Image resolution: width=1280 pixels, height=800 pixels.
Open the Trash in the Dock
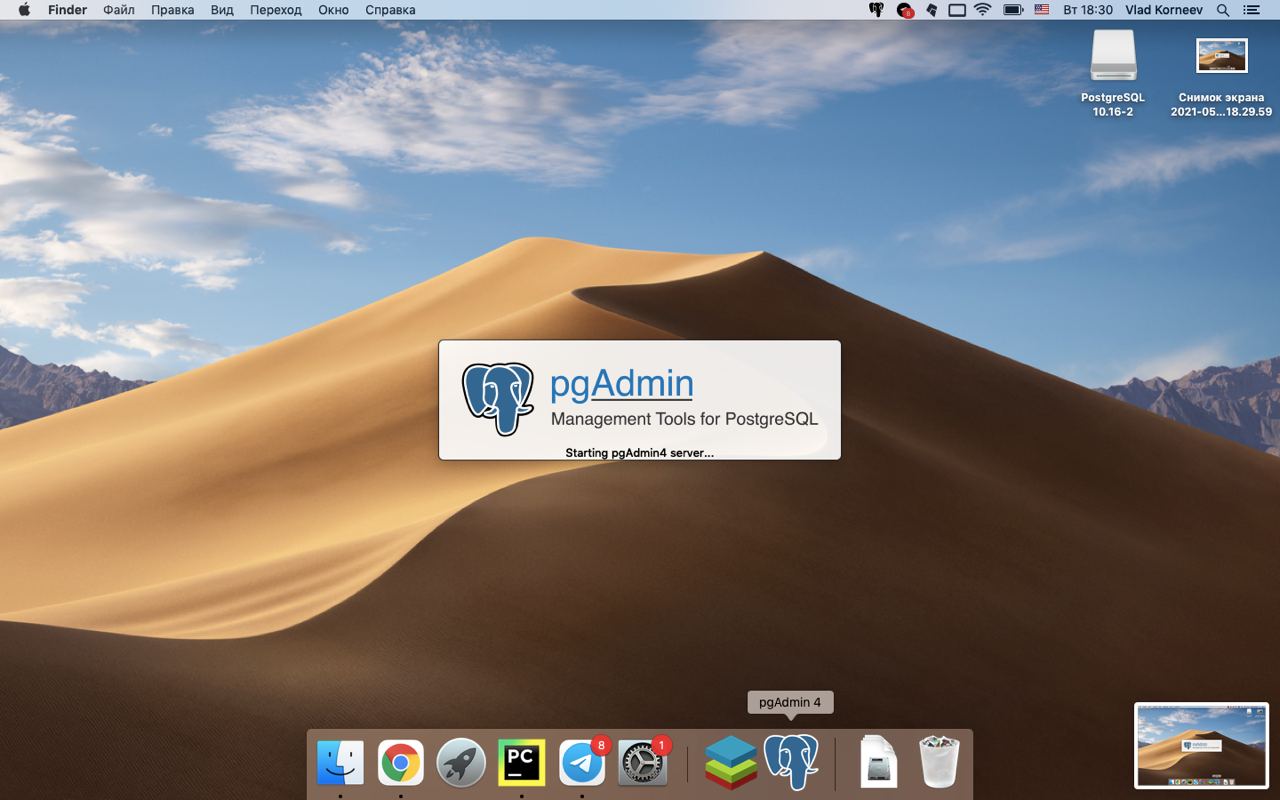tap(939, 763)
